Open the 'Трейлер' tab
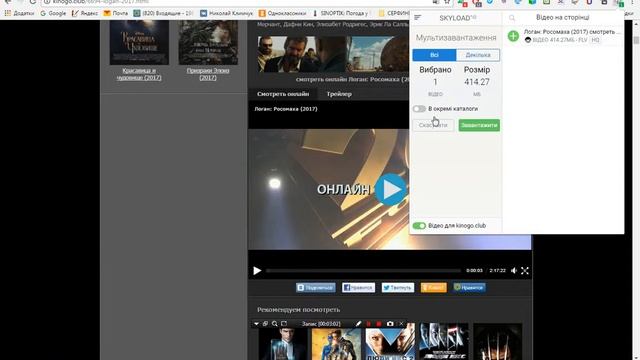Screen dimensions: 640x360 point(339,94)
